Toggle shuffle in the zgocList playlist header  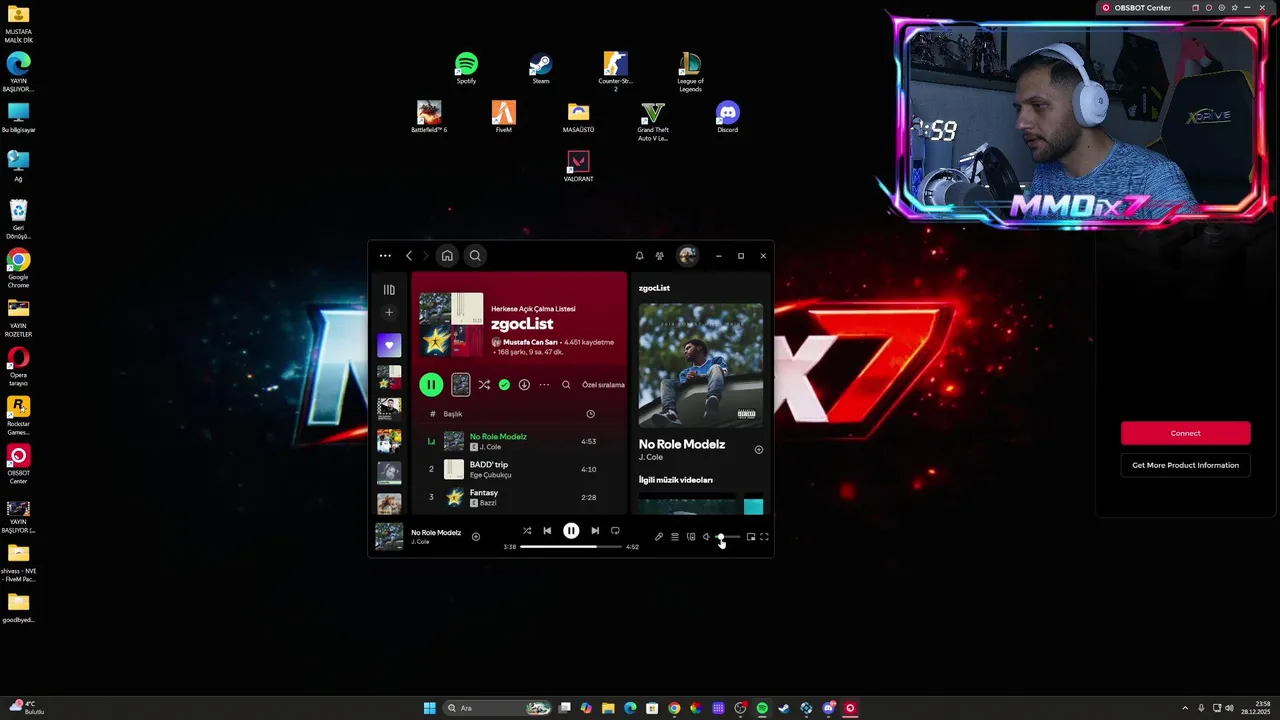click(484, 385)
